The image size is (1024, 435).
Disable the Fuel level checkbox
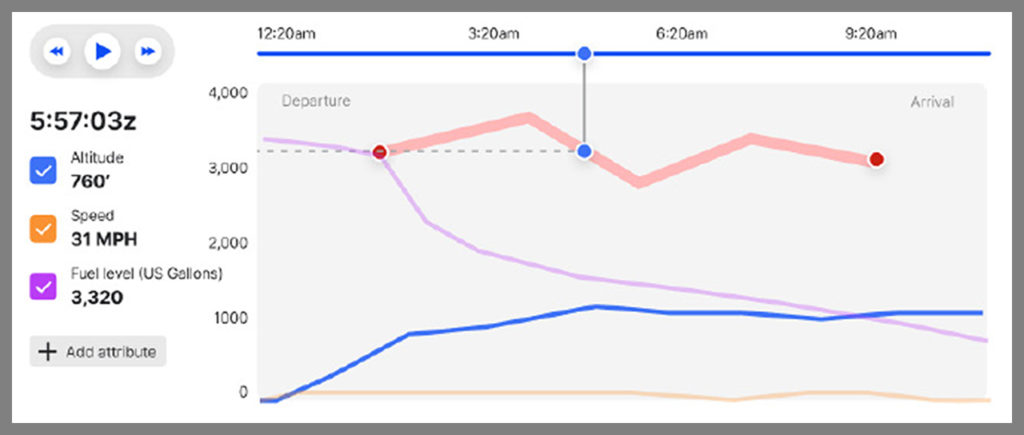point(43,287)
